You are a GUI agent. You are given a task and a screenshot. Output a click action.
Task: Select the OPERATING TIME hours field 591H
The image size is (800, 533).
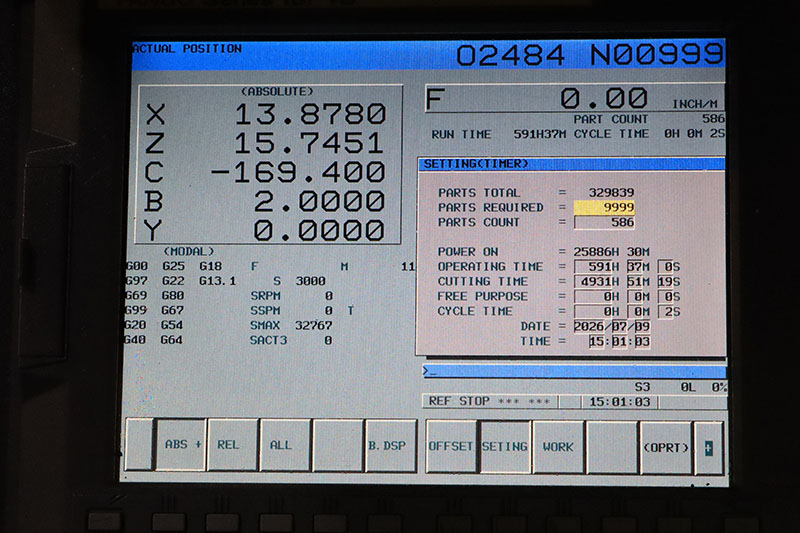597,267
